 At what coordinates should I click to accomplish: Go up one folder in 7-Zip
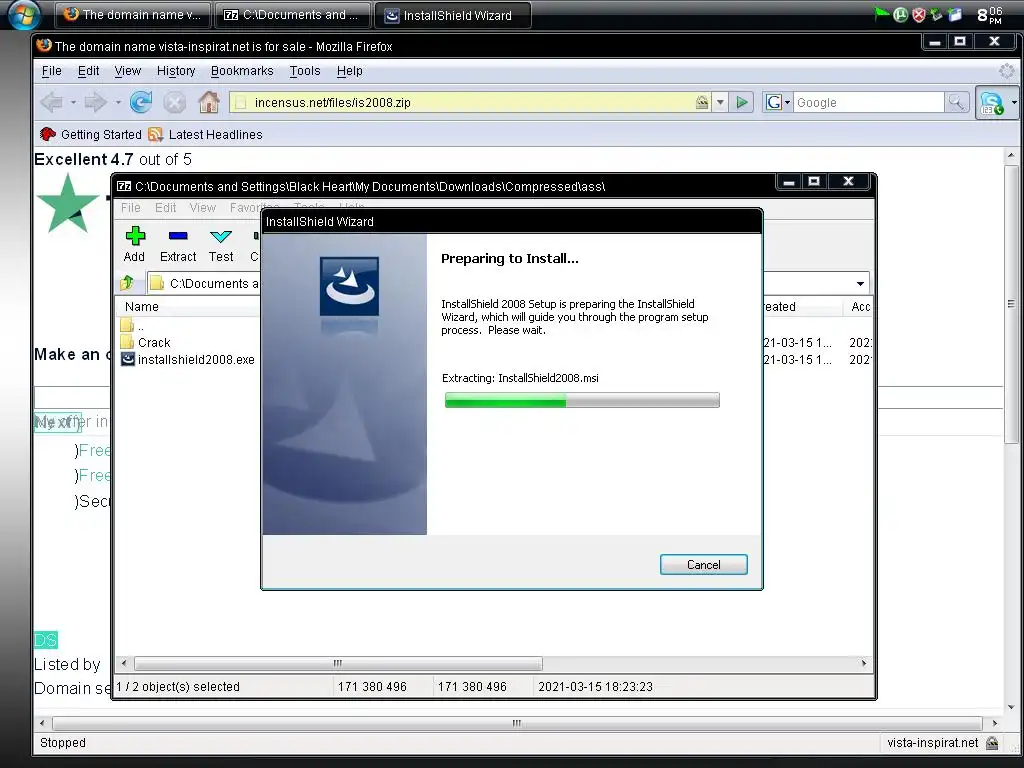[x=127, y=283]
